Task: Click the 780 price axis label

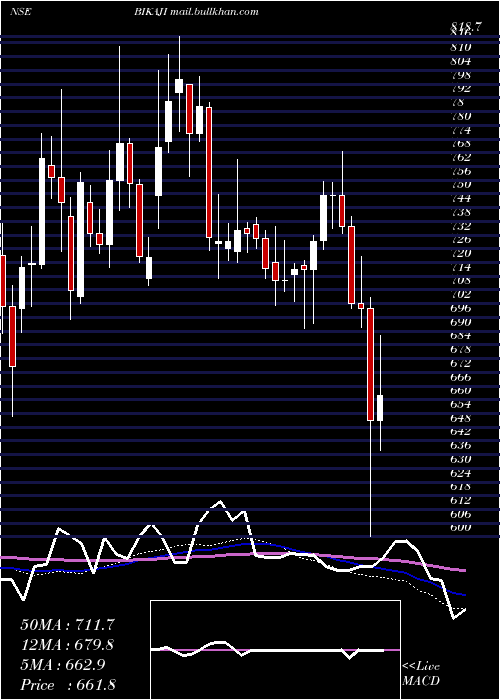Action: tap(462, 116)
